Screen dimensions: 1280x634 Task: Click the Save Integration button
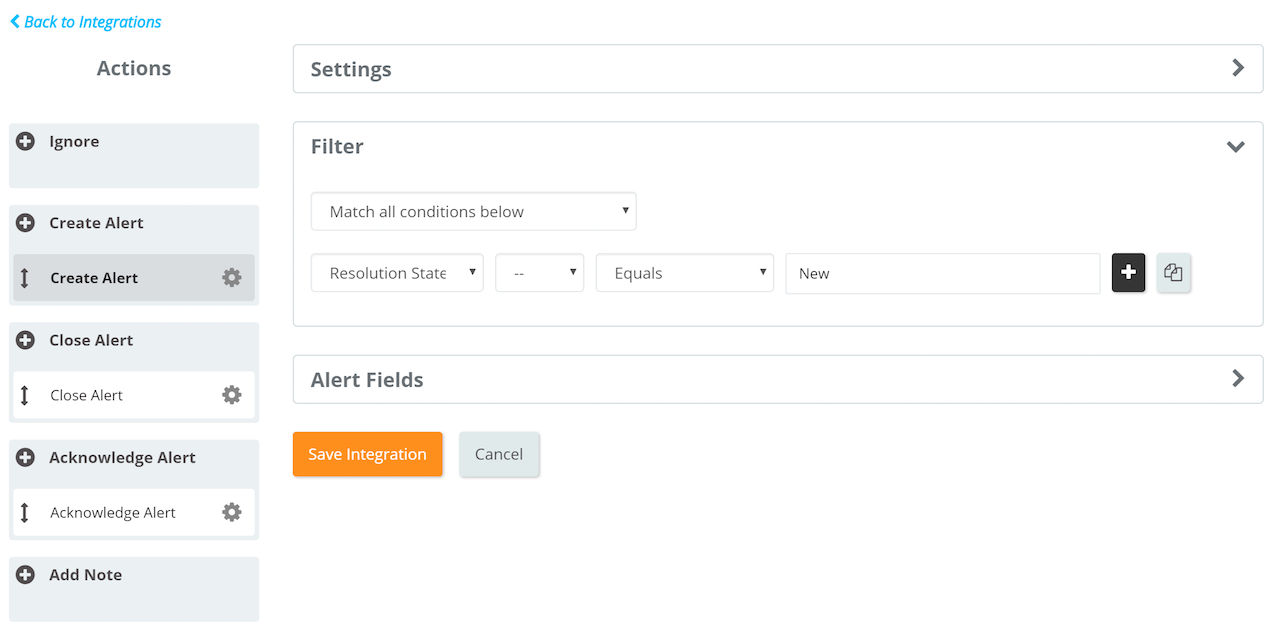(367, 454)
